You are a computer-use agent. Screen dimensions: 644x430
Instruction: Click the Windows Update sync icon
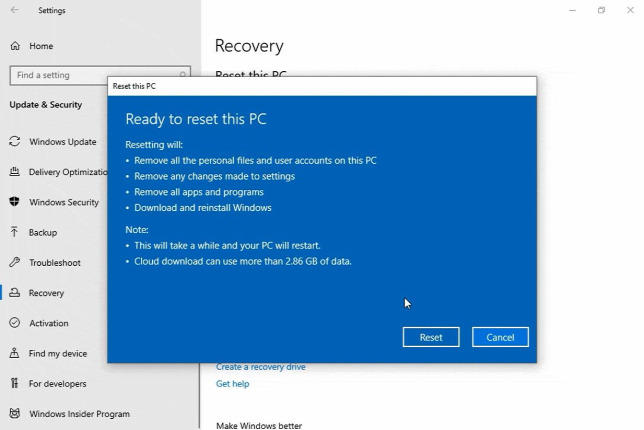pos(15,142)
